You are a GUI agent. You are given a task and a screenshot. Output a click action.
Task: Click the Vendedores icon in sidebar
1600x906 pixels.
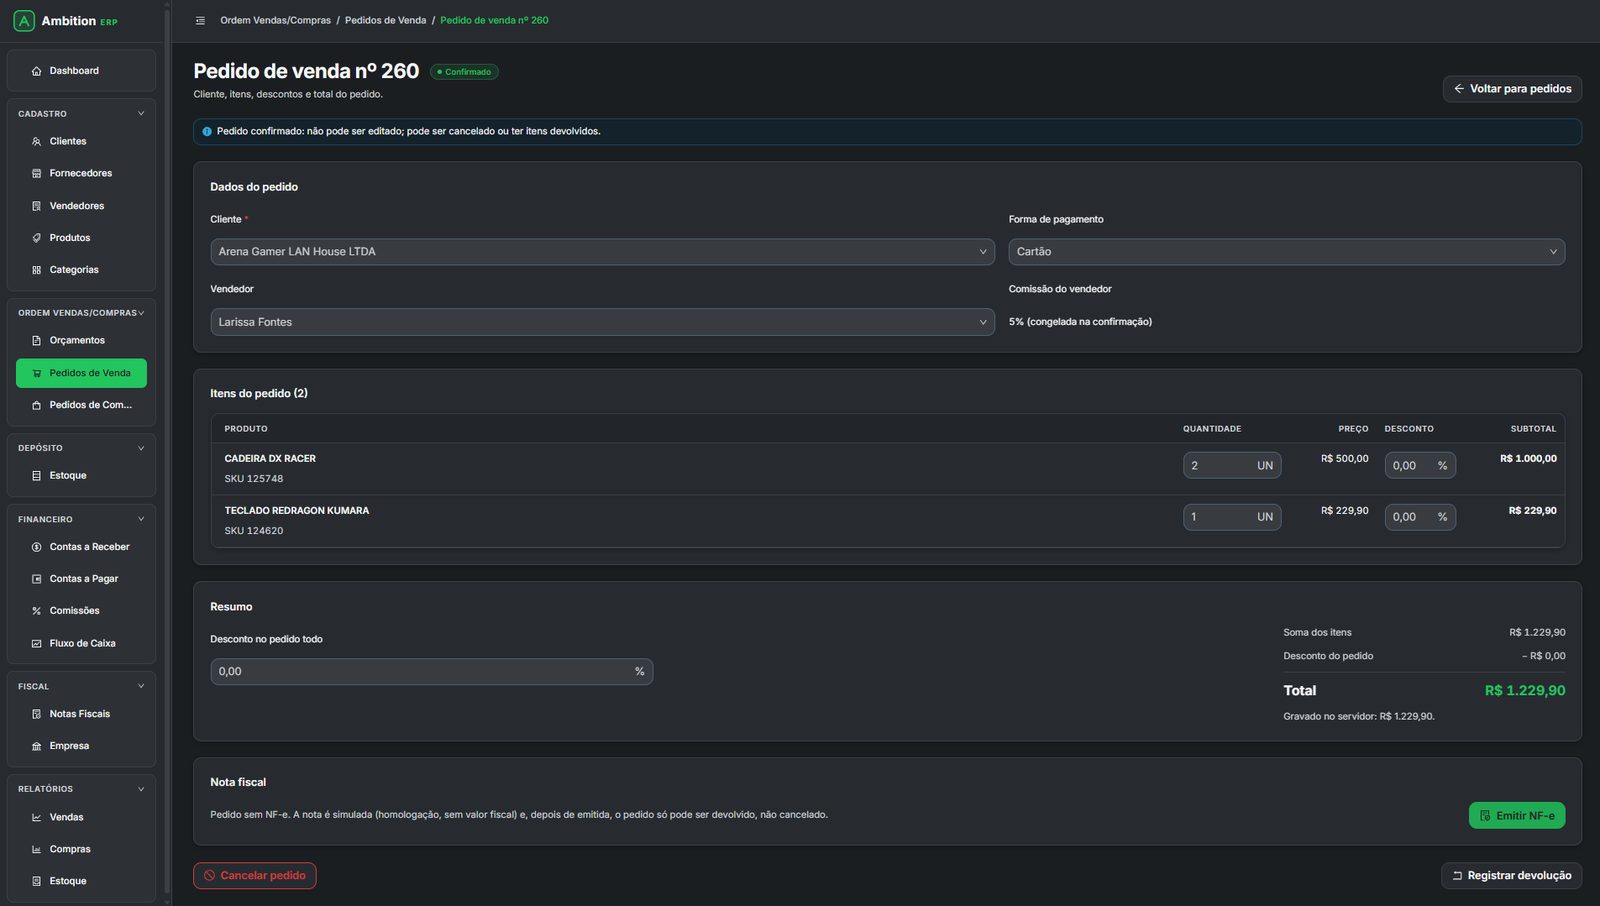point(37,206)
